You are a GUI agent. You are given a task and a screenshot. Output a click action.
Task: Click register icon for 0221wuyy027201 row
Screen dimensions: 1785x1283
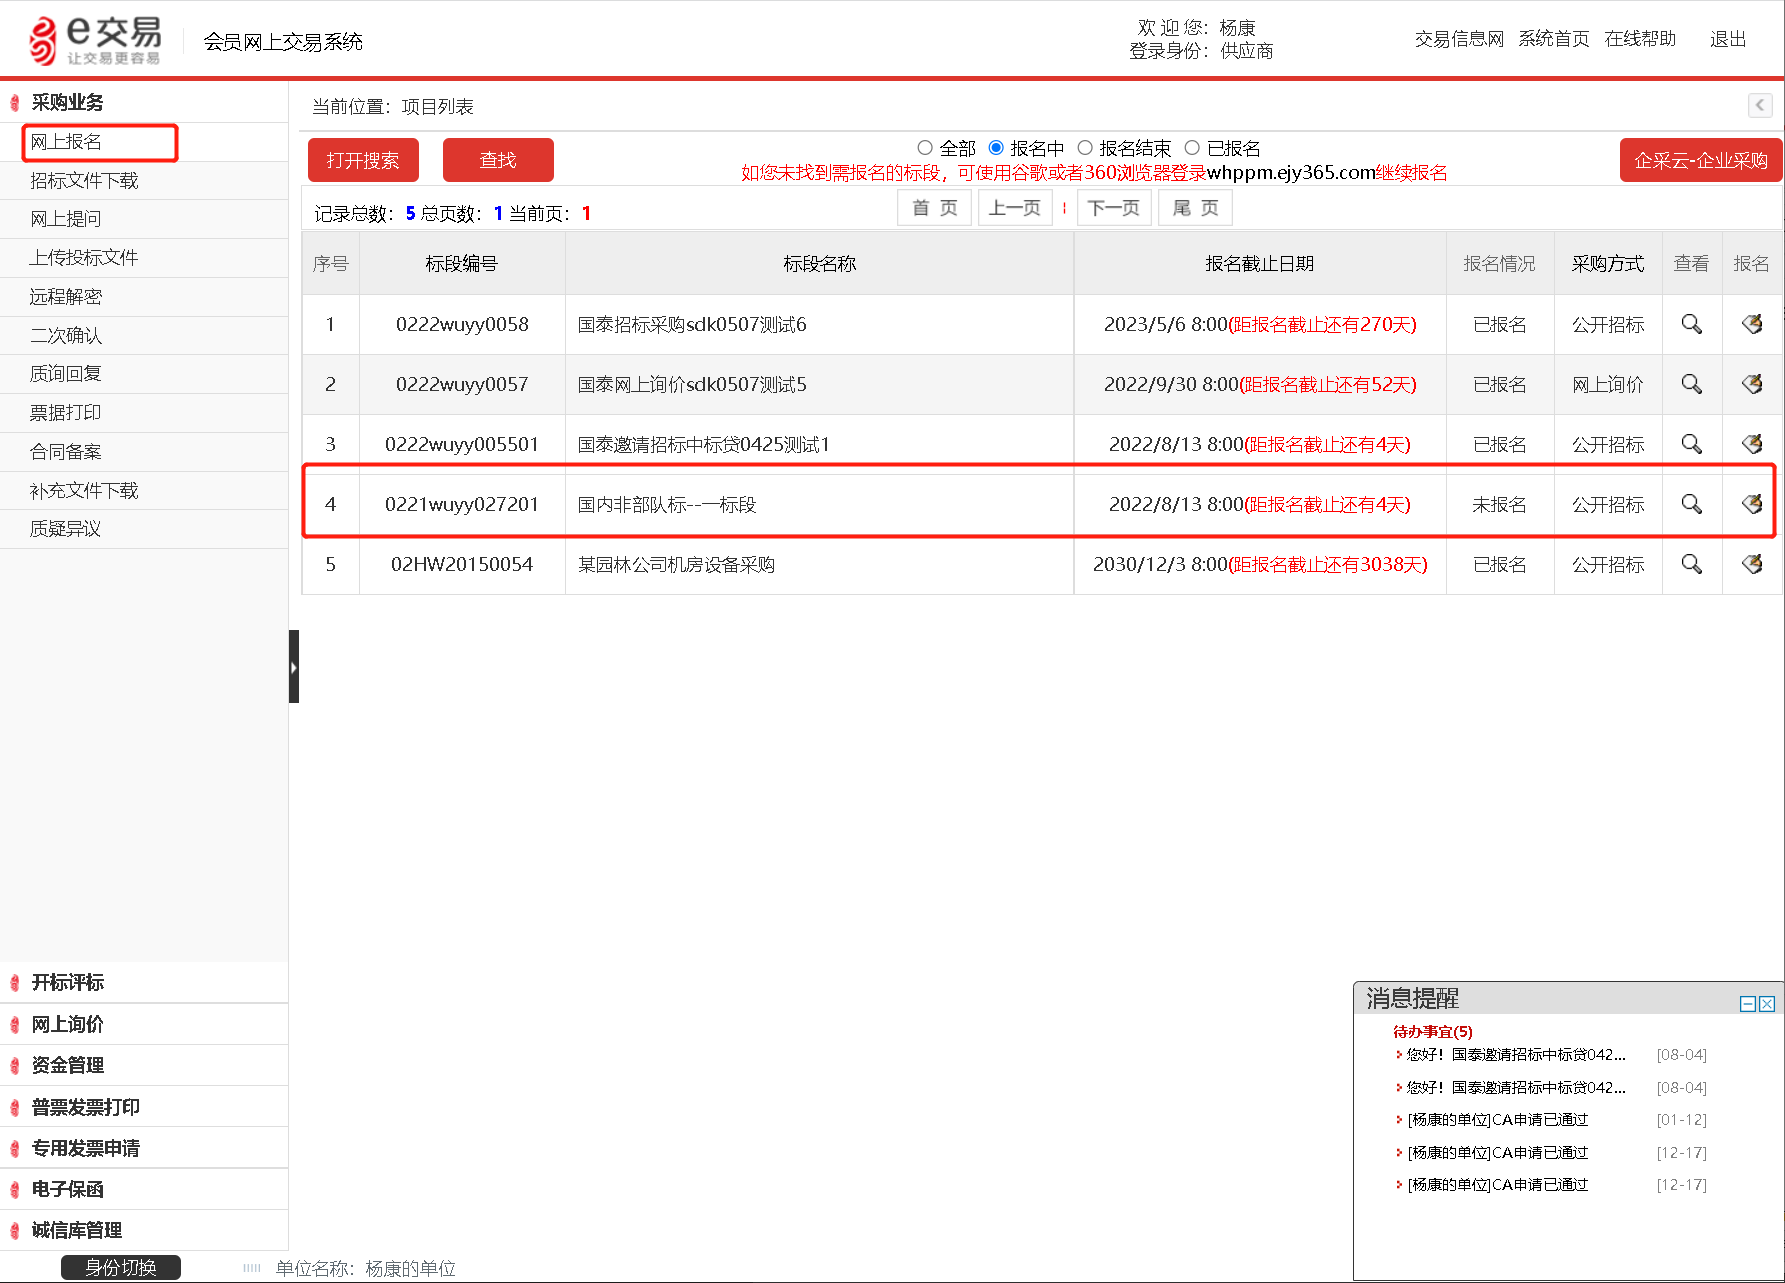[x=1752, y=504]
